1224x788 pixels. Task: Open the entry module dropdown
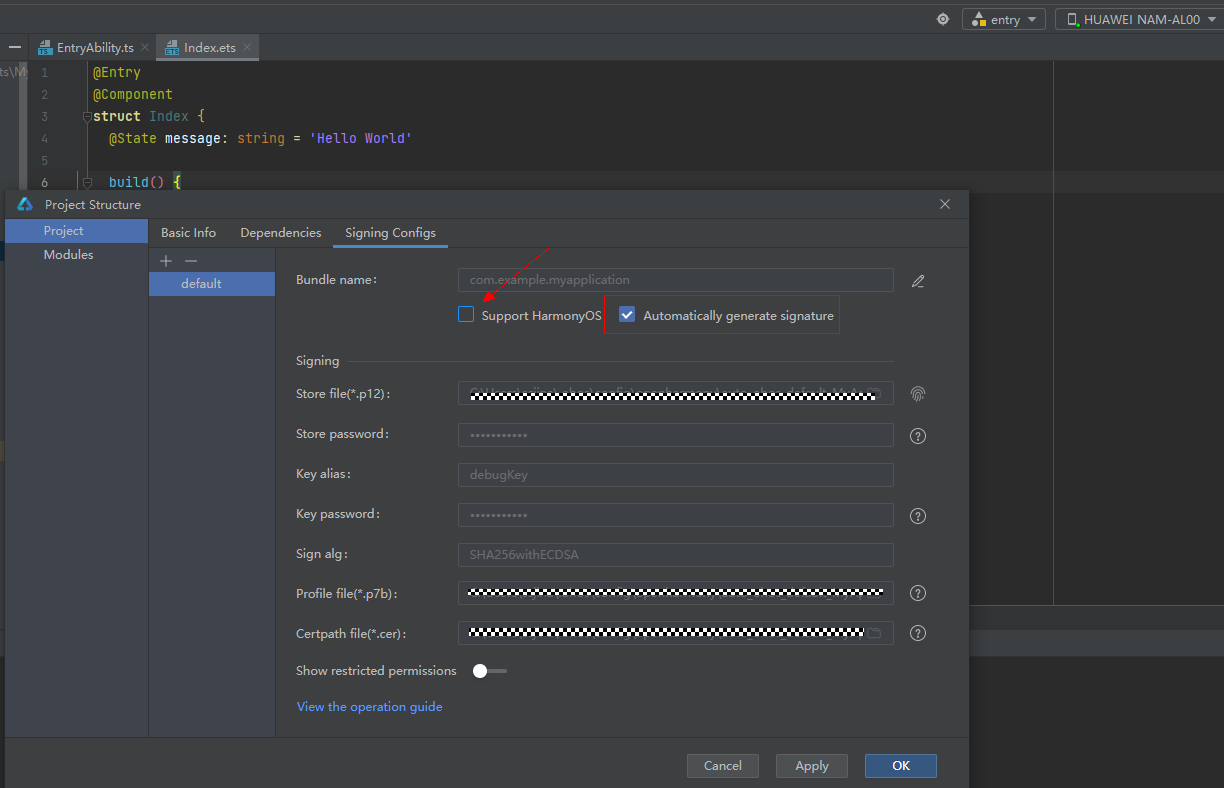(x=1004, y=19)
